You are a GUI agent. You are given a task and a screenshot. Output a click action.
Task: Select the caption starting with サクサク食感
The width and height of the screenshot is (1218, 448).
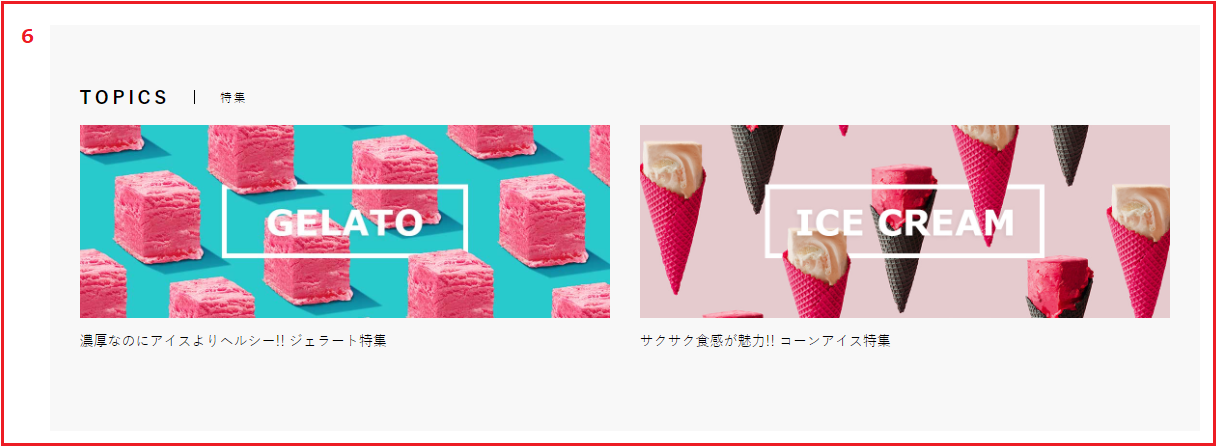tap(765, 341)
